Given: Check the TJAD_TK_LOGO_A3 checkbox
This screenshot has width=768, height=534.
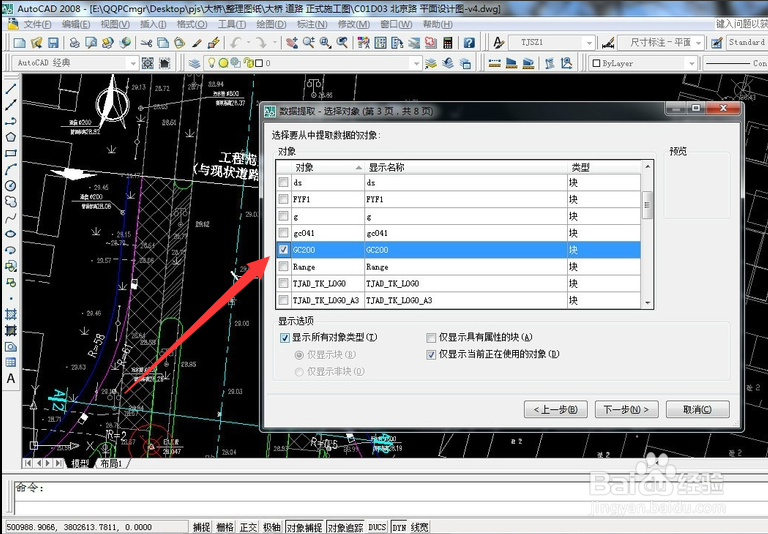Looking at the screenshot, I should 283,300.
